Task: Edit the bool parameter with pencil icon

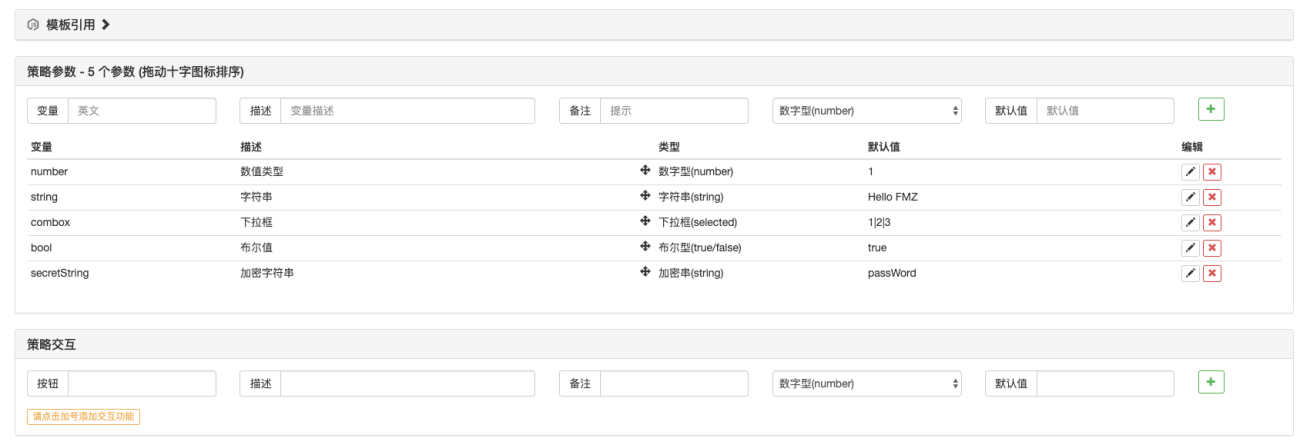Action: [x=1190, y=248]
